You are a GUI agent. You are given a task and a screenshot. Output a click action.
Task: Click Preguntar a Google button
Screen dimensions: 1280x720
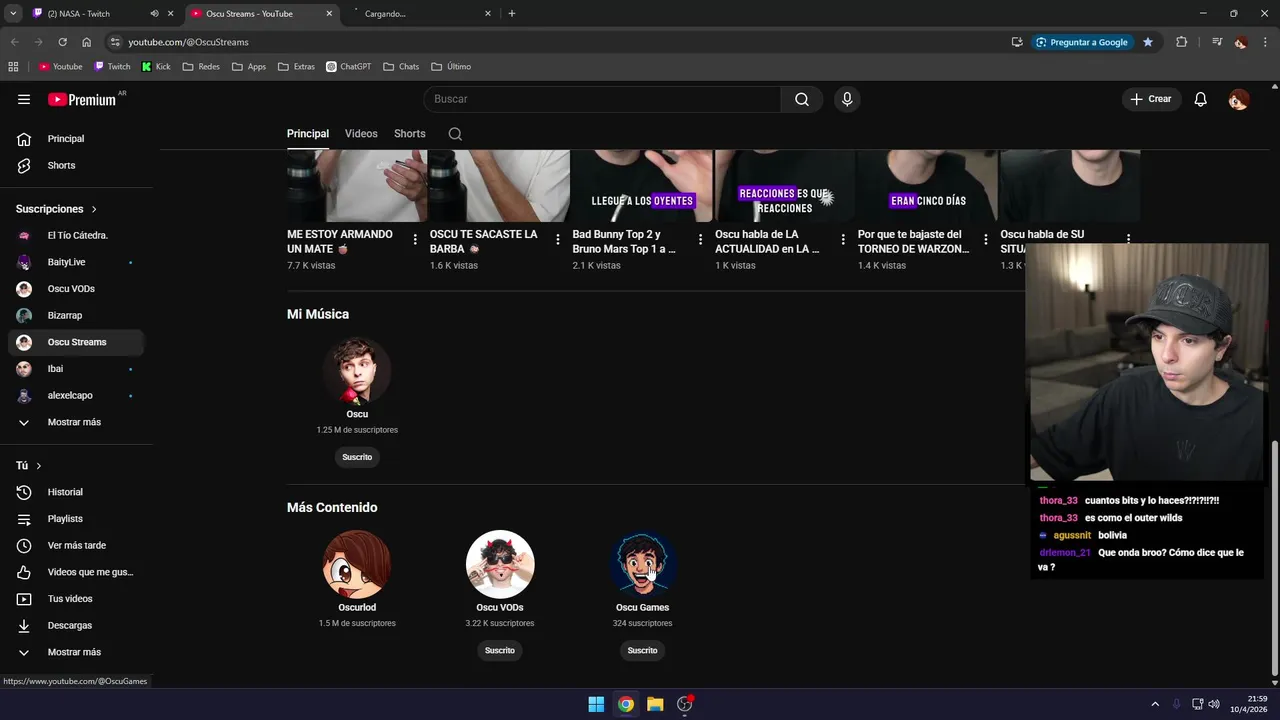1082,42
